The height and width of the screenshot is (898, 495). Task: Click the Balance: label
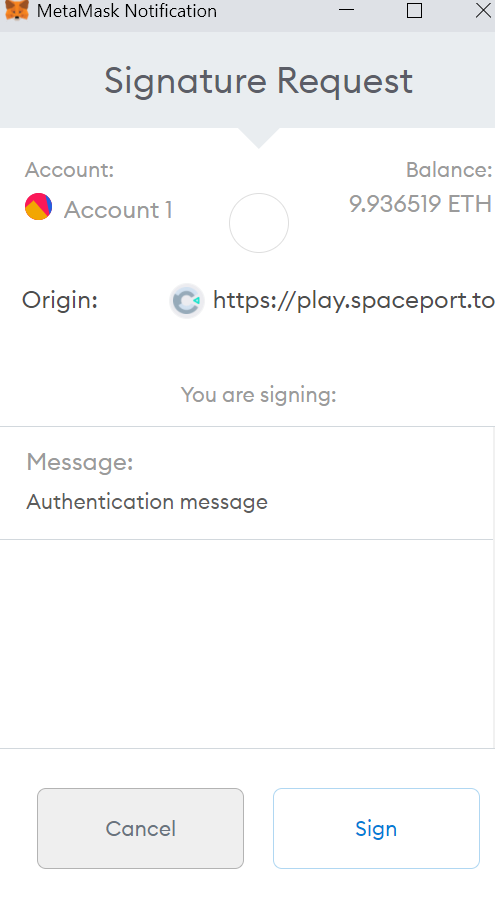[x=449, y=170]
